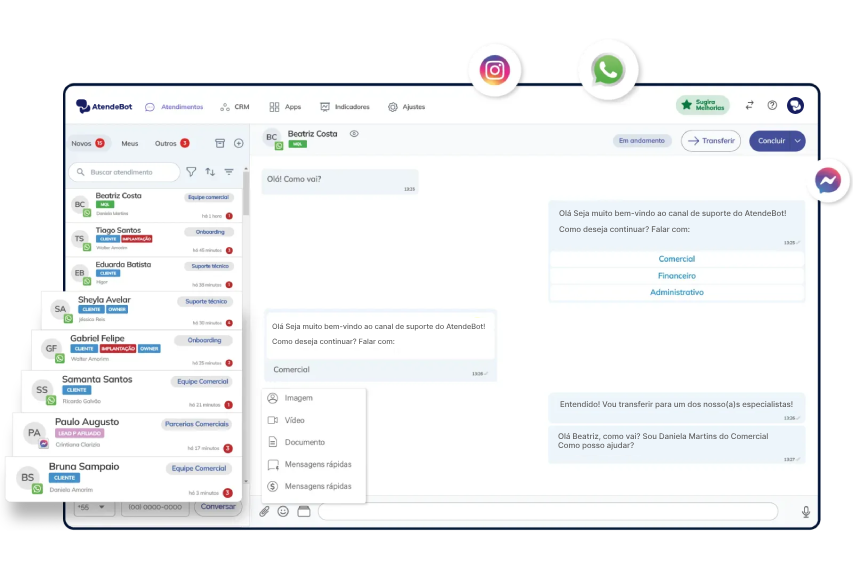853x569 pixels.
Task: Select Documento from the attachment menu
Action: click(x=304, y=442)
